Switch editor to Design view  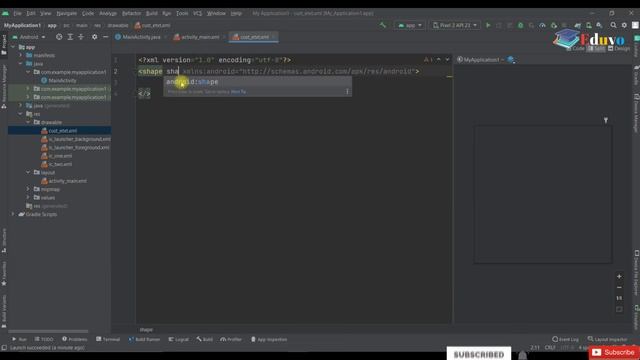click(619, 48)
